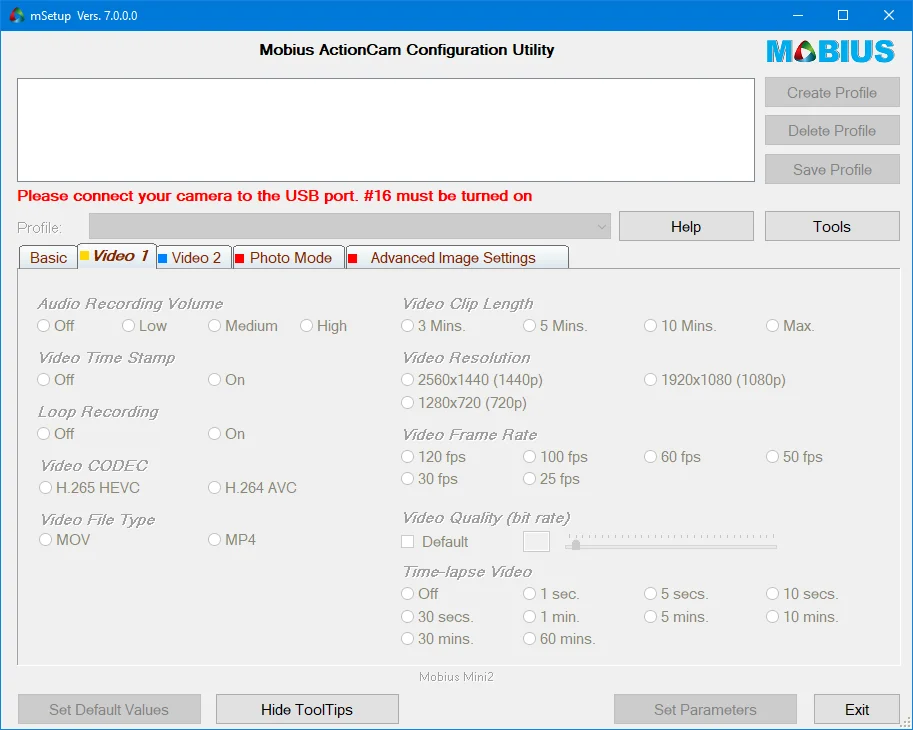The image size is (913, 730).
Task: Select 25 fps frame rate
Action: click(551, 479)
